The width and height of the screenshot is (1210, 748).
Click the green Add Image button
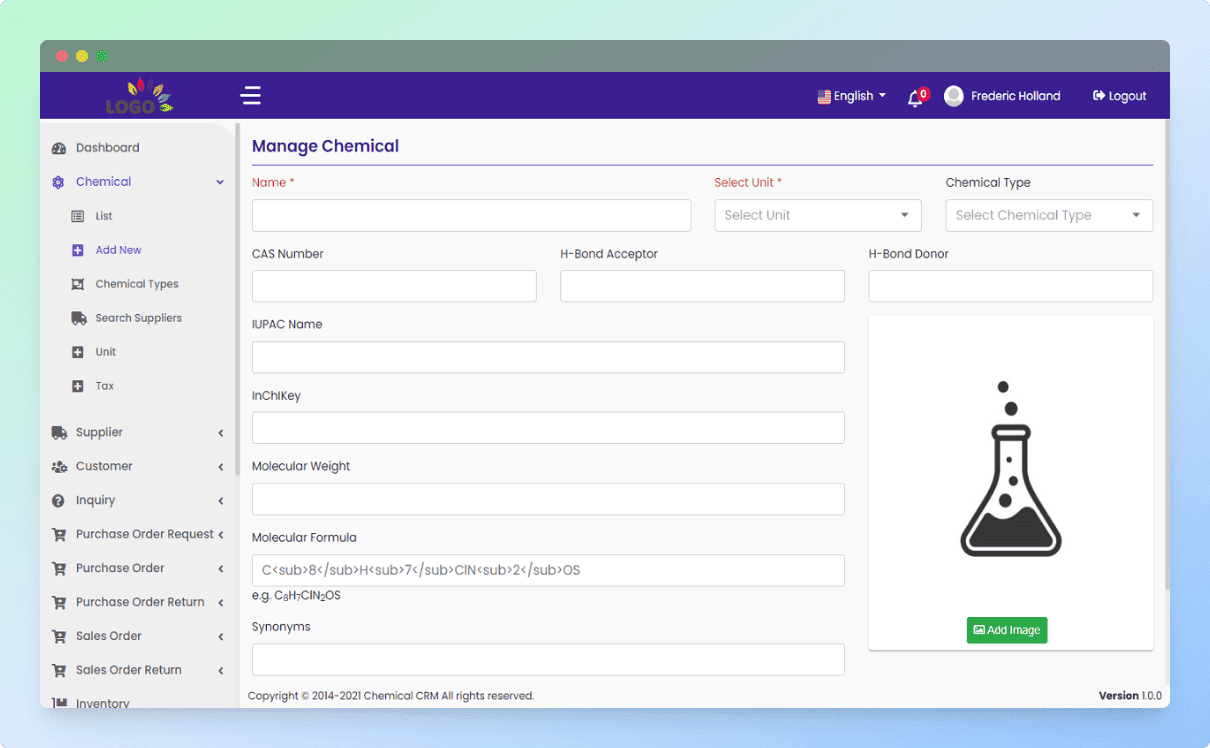[x=1007, y=630]
